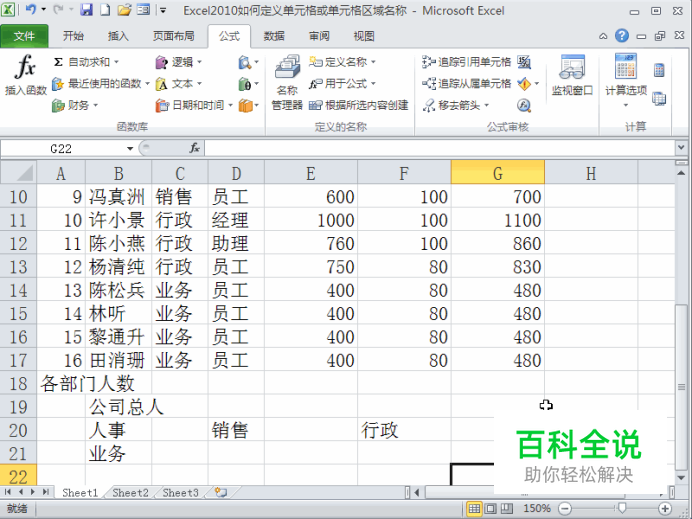Viewport: 692px width, 519px height.
Task: Open the Financial (财务) functions list
Action: tap(75, 105)
